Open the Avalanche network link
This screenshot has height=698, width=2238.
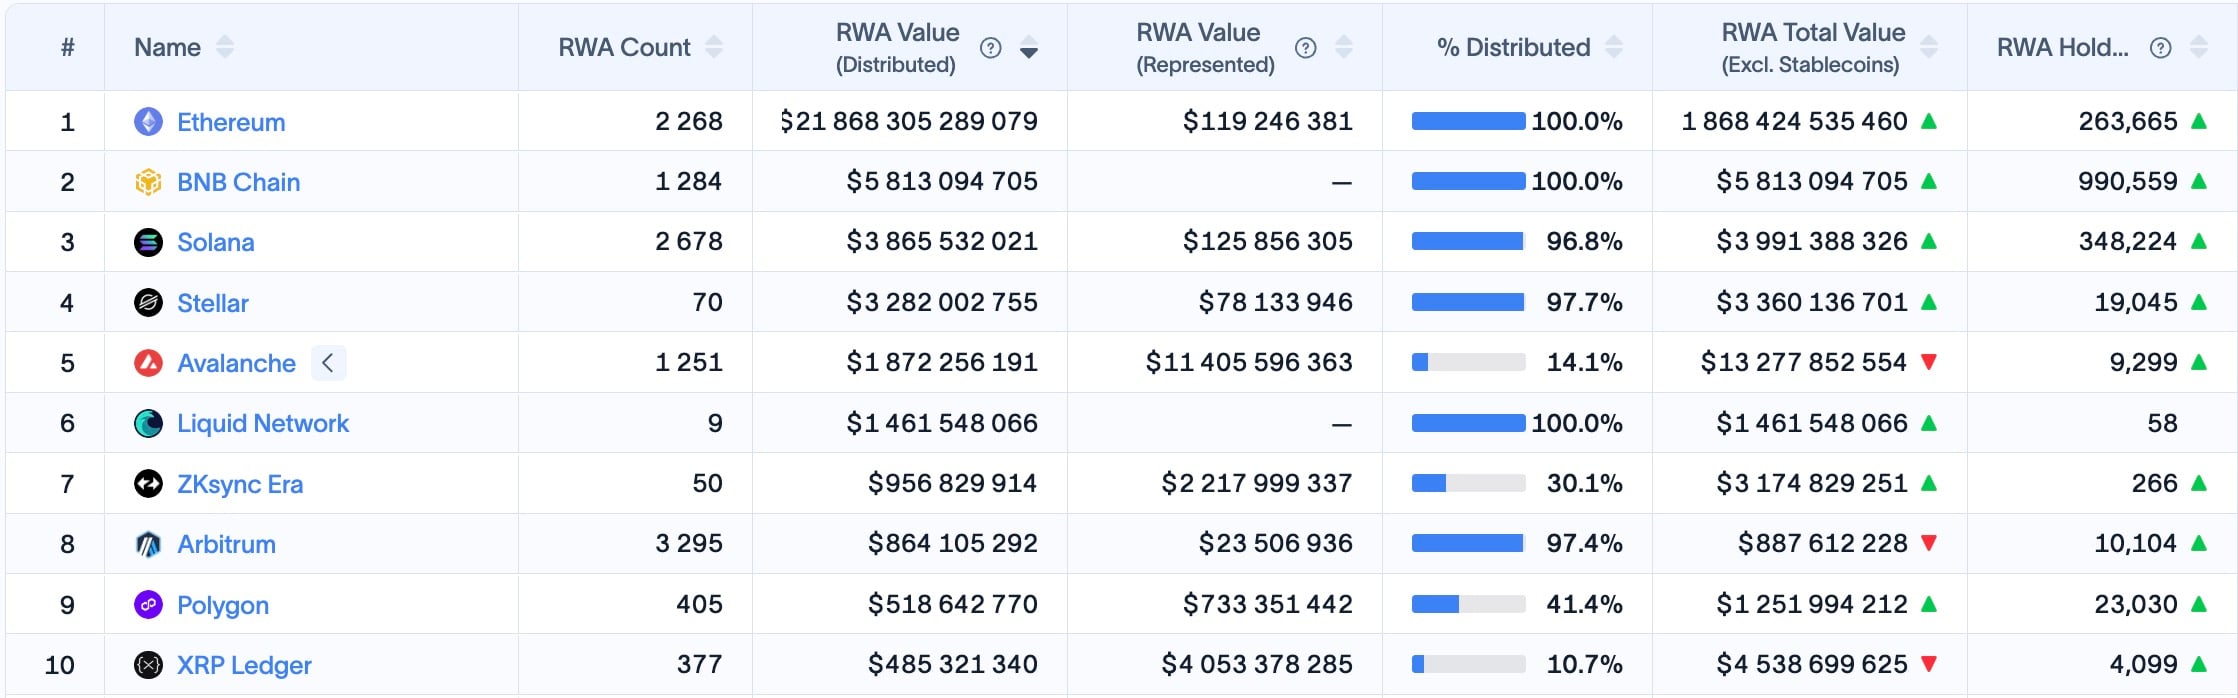(x=236, y=363)
